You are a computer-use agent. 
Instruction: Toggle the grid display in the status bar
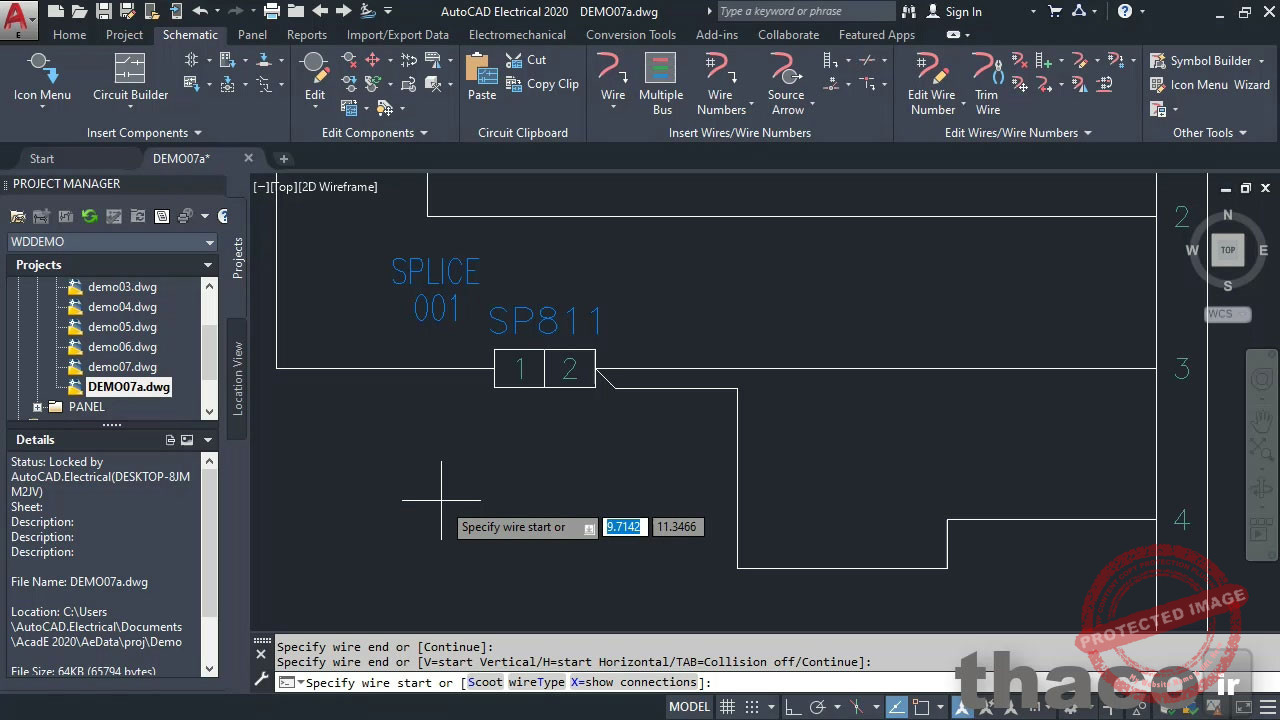tap(727, 706)
